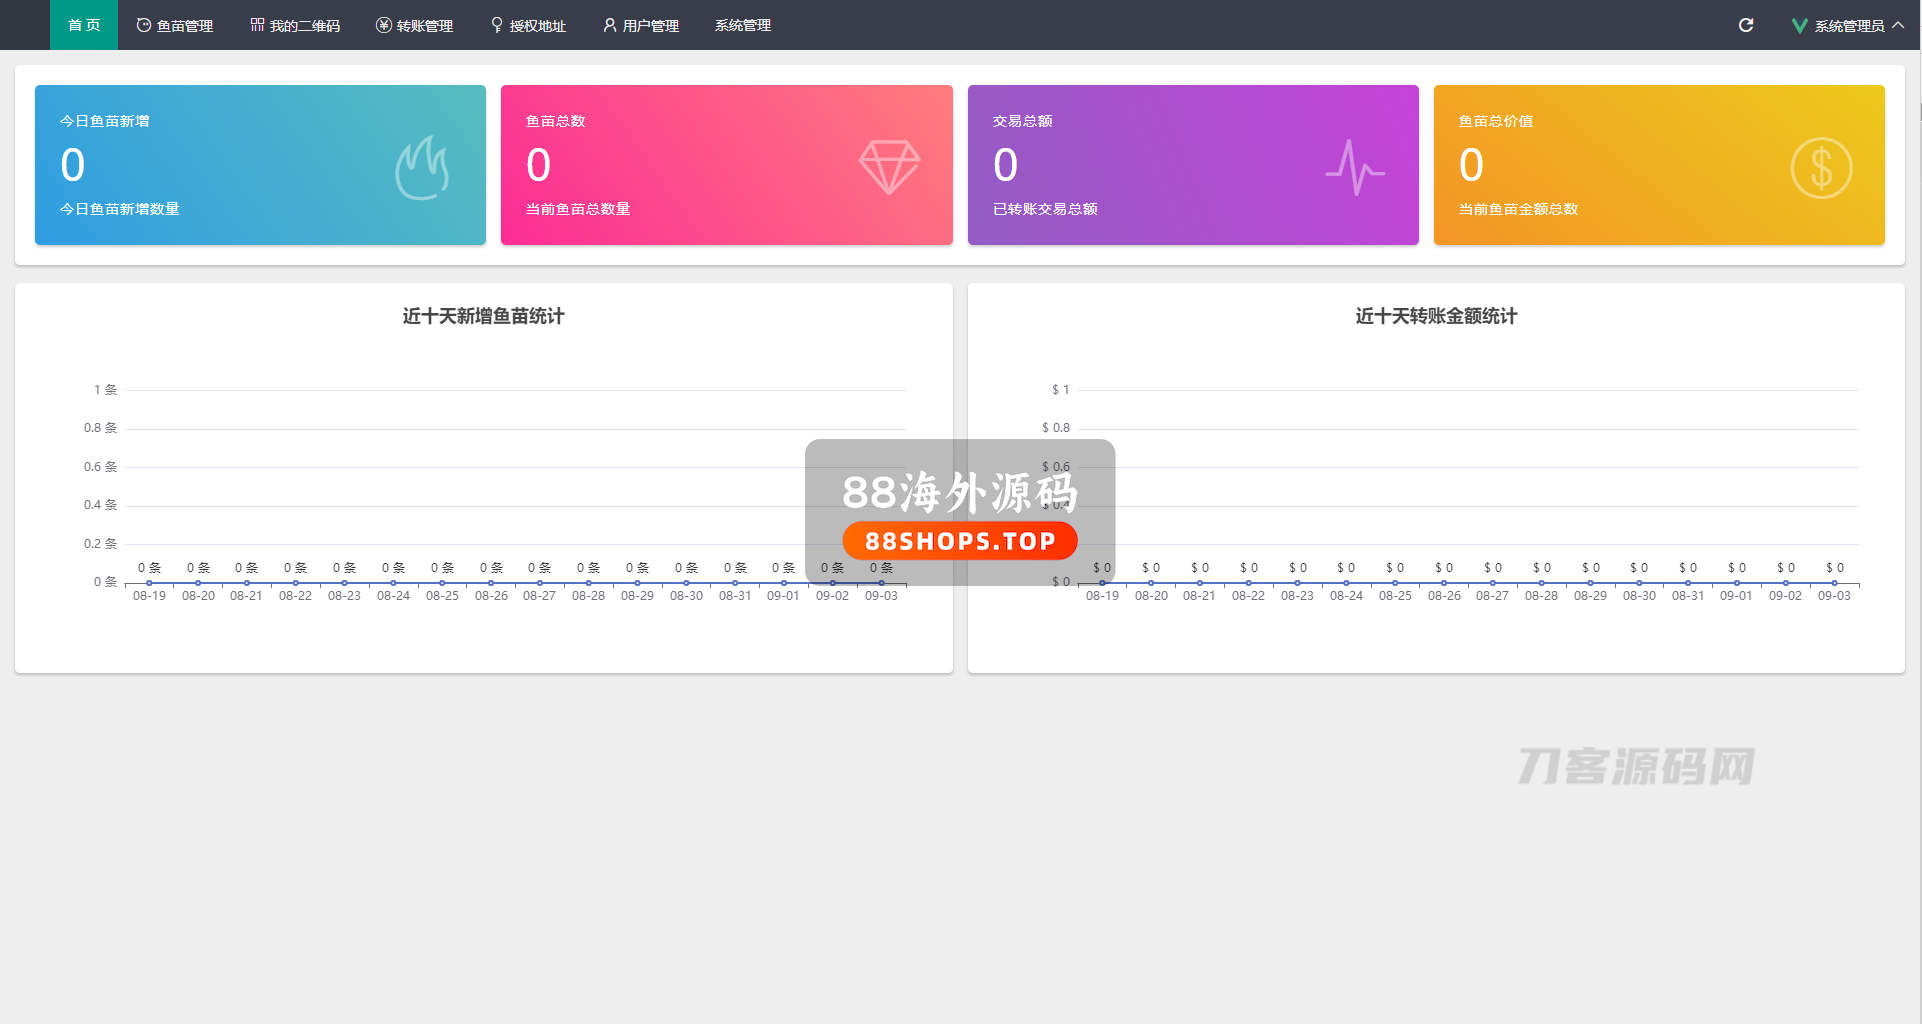Viewport: 1922px width, 1024px height.
Task: Click the QR code icon in navigation
Action: coord(257,25)
